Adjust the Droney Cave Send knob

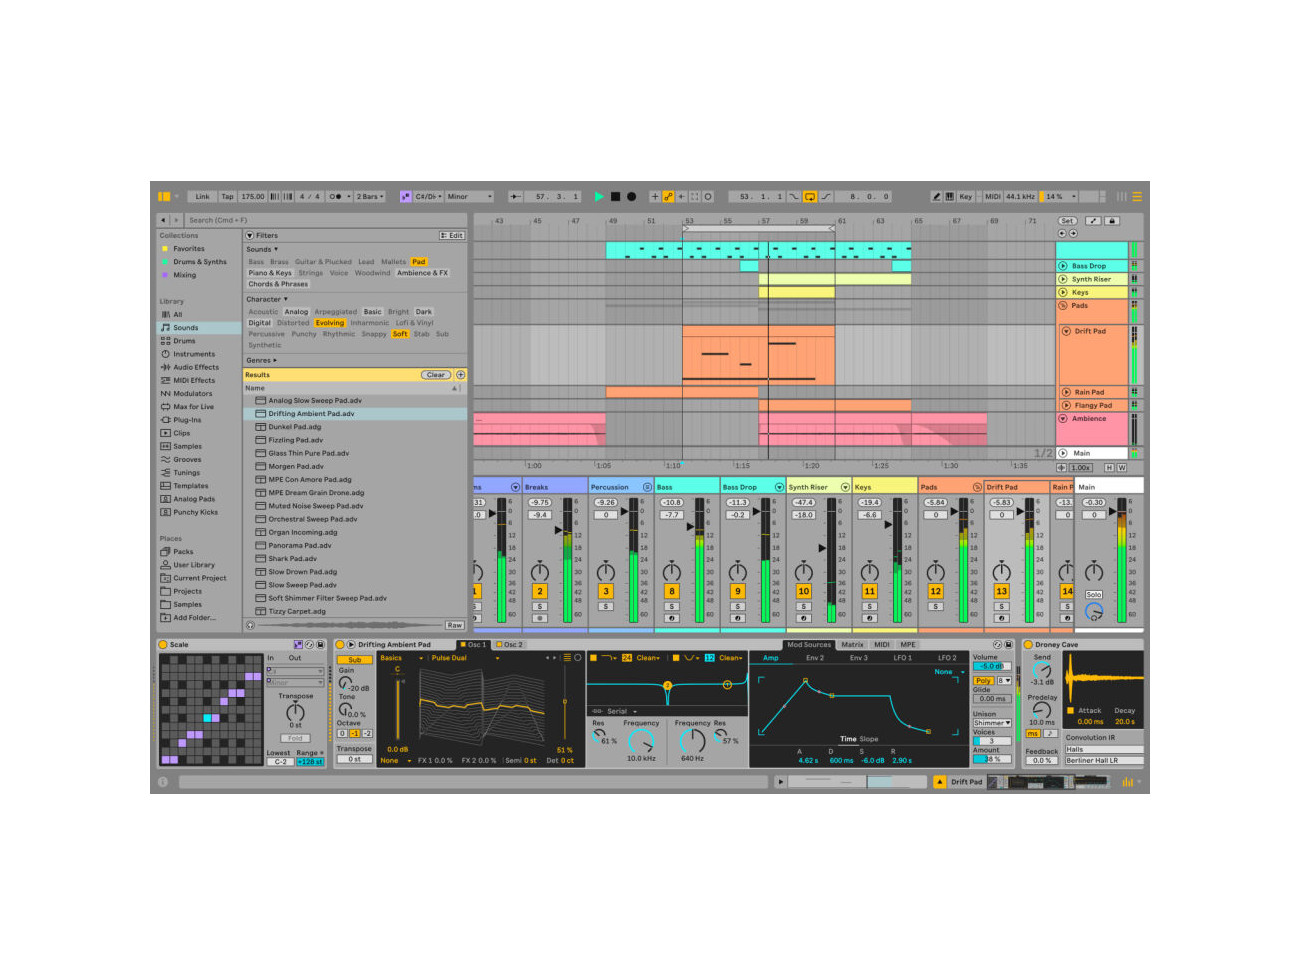point(1042,671)
